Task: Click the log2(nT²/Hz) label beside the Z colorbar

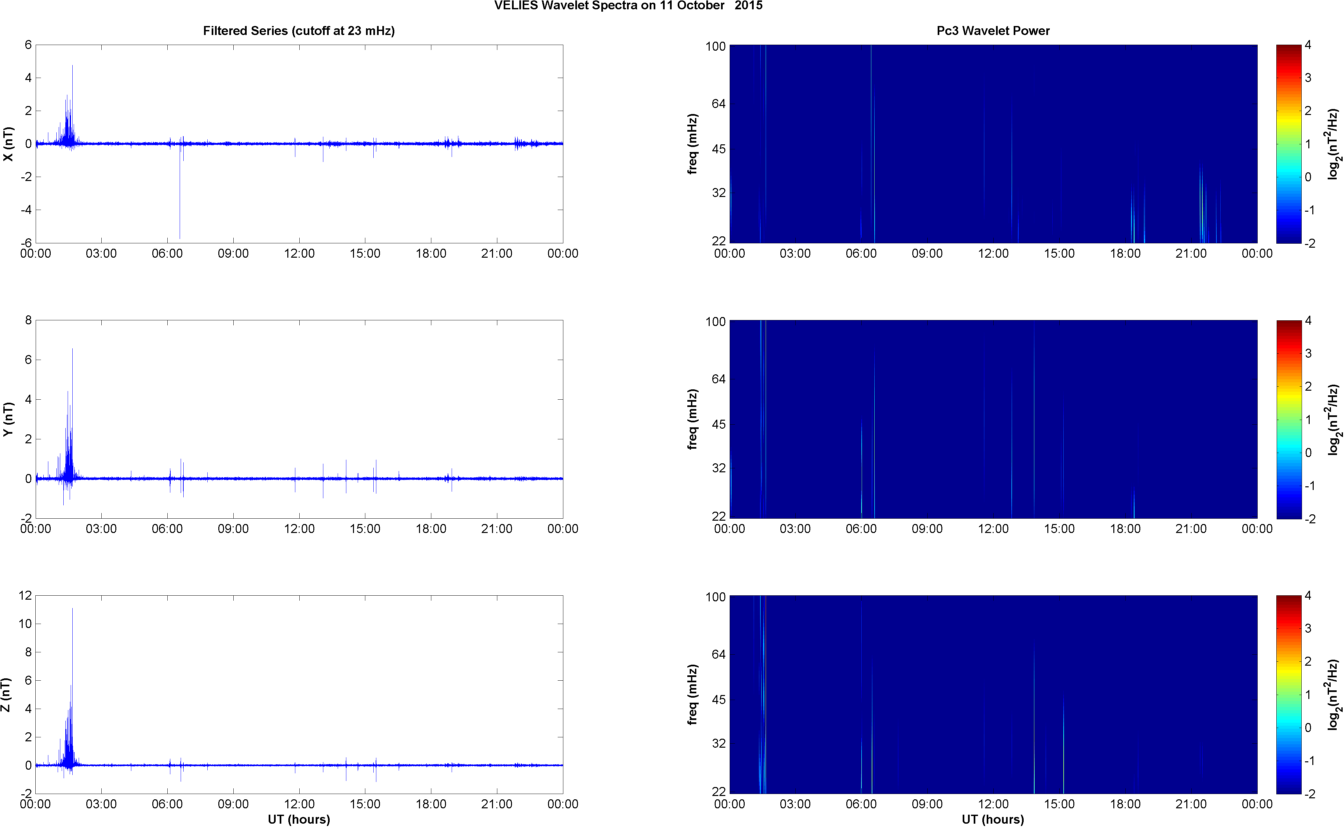Action: tap(1334, 694)
